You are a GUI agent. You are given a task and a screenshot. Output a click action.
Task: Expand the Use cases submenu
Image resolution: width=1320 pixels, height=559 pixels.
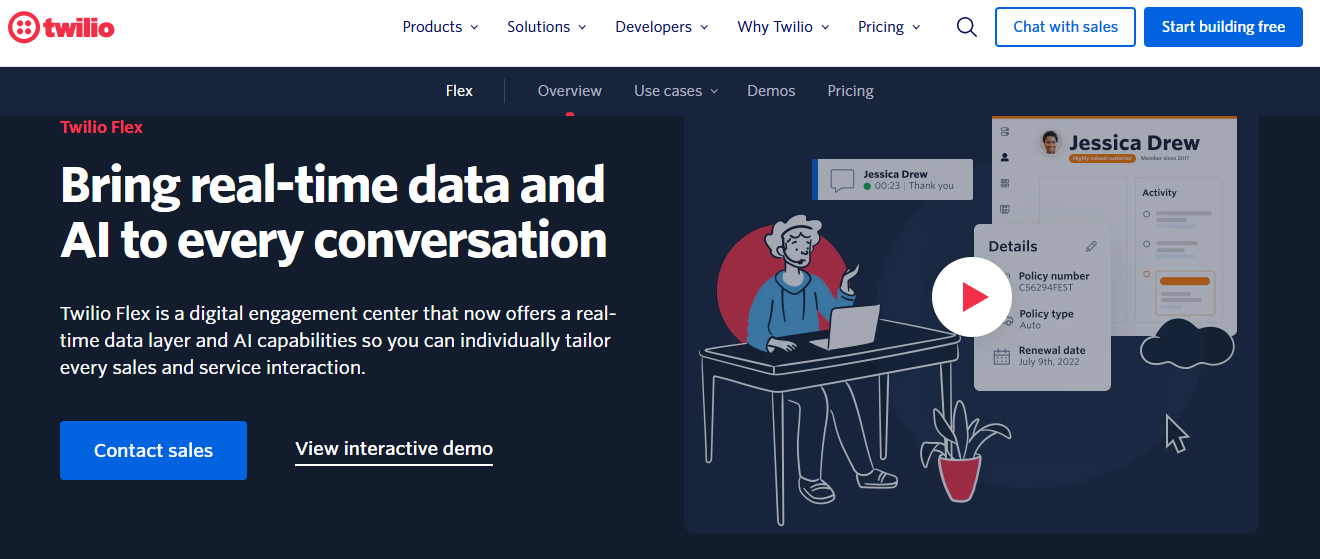(676, 91)
